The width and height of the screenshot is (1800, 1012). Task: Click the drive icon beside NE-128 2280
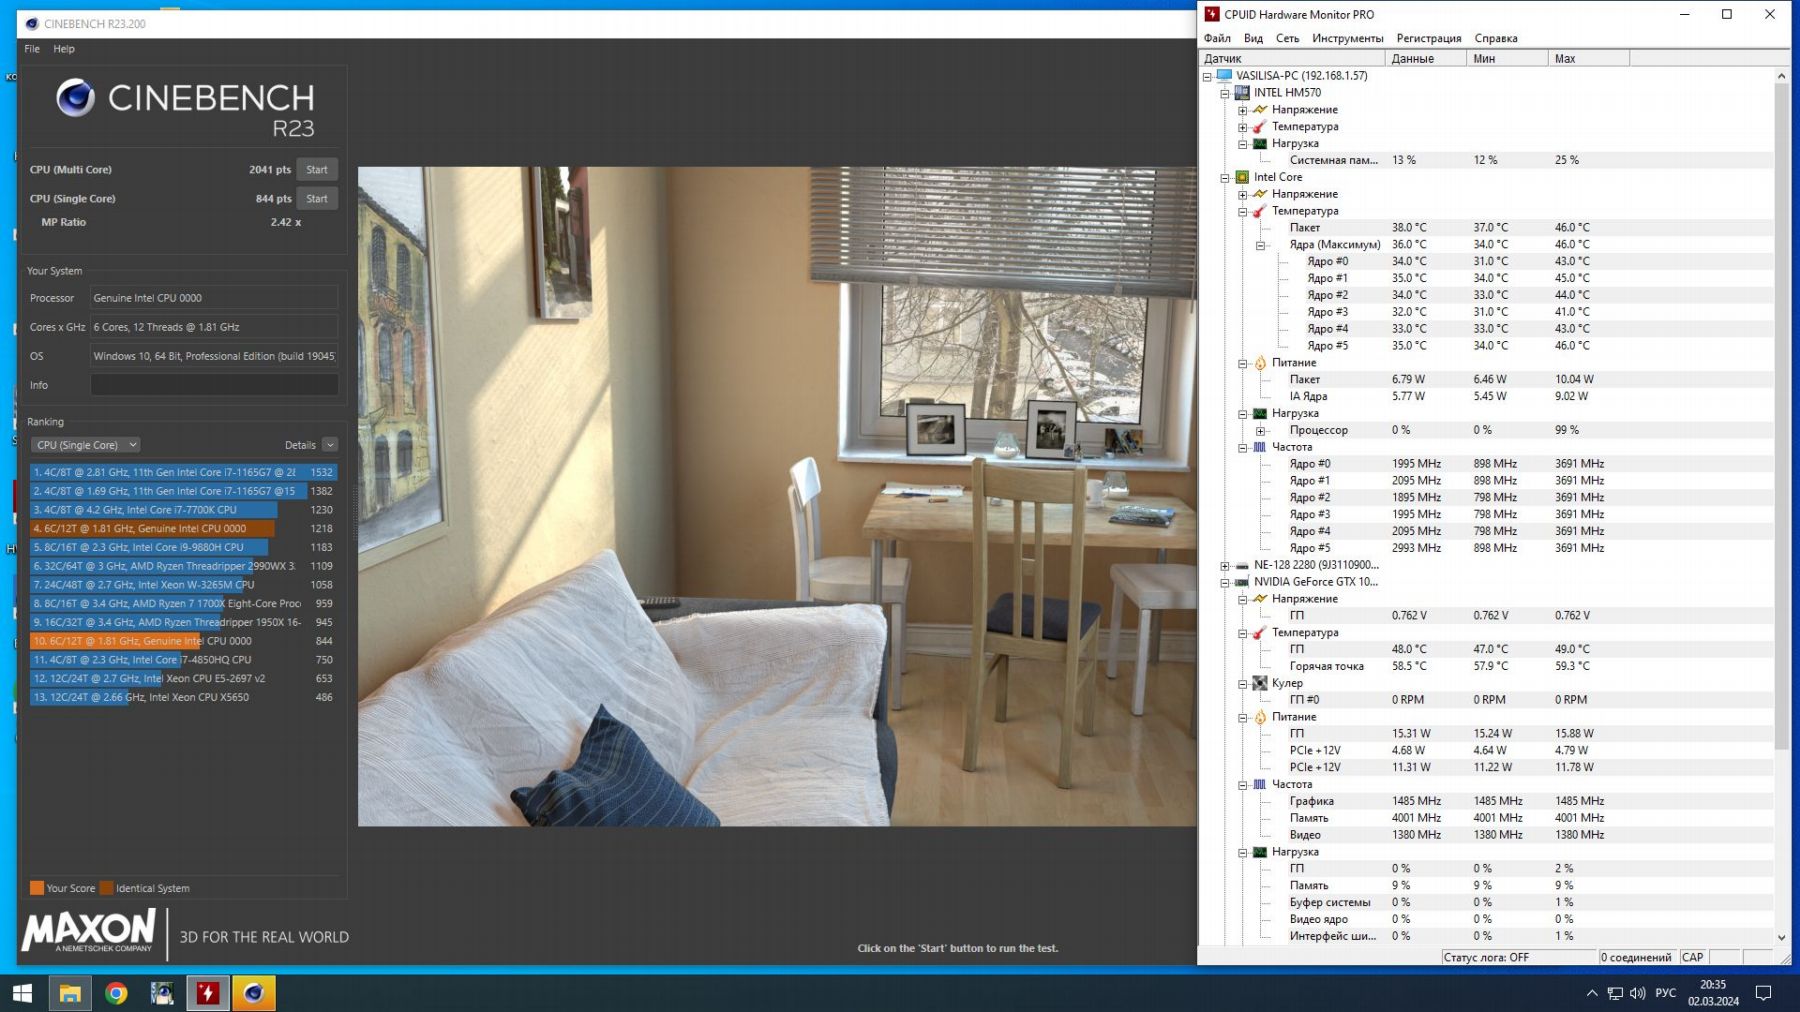[1242, 565]
